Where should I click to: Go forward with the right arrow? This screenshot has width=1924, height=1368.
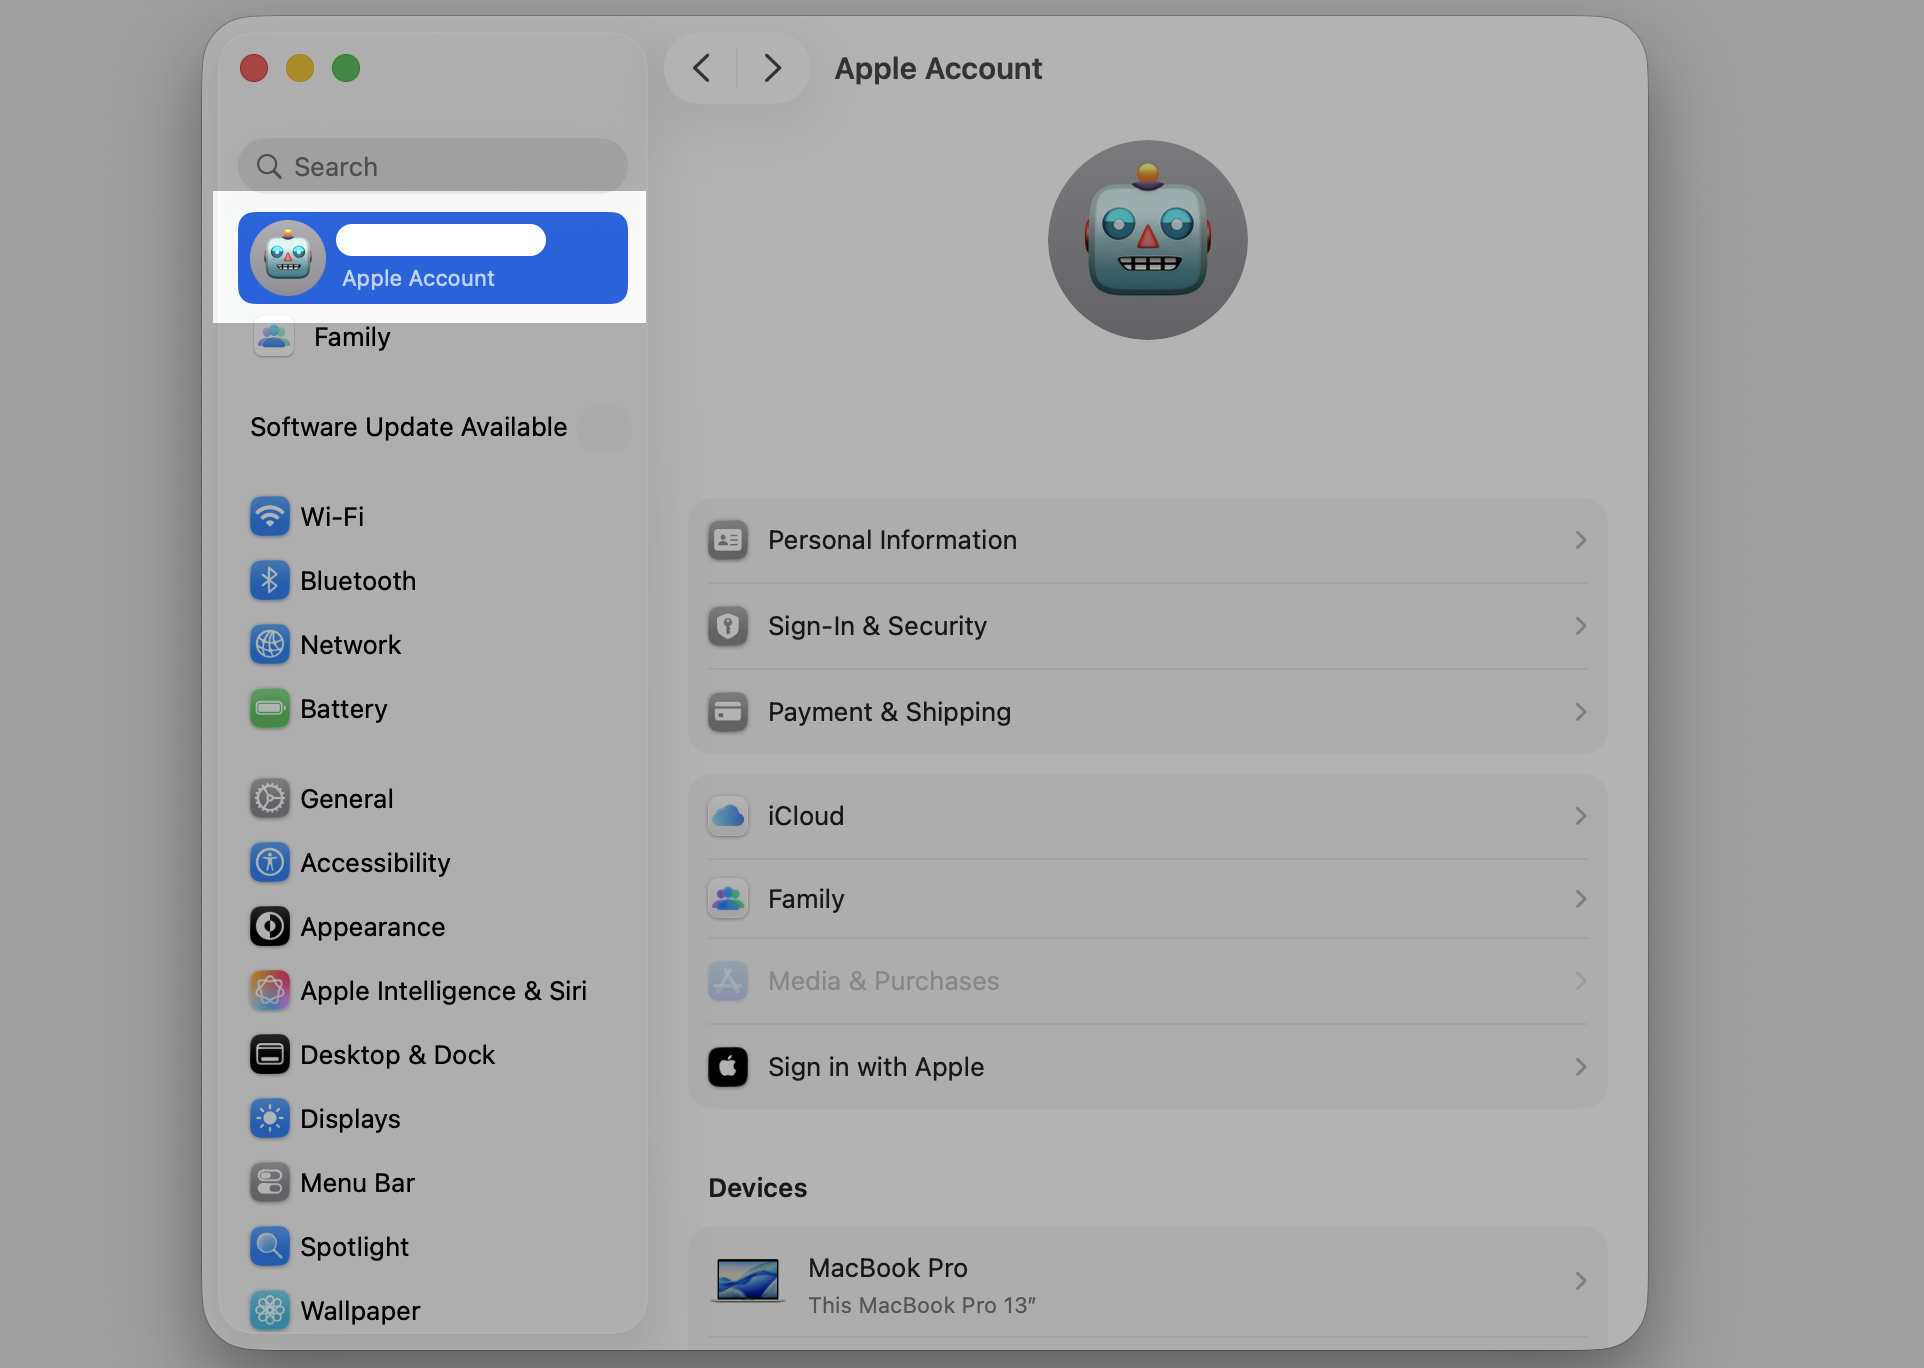[772, 68]
